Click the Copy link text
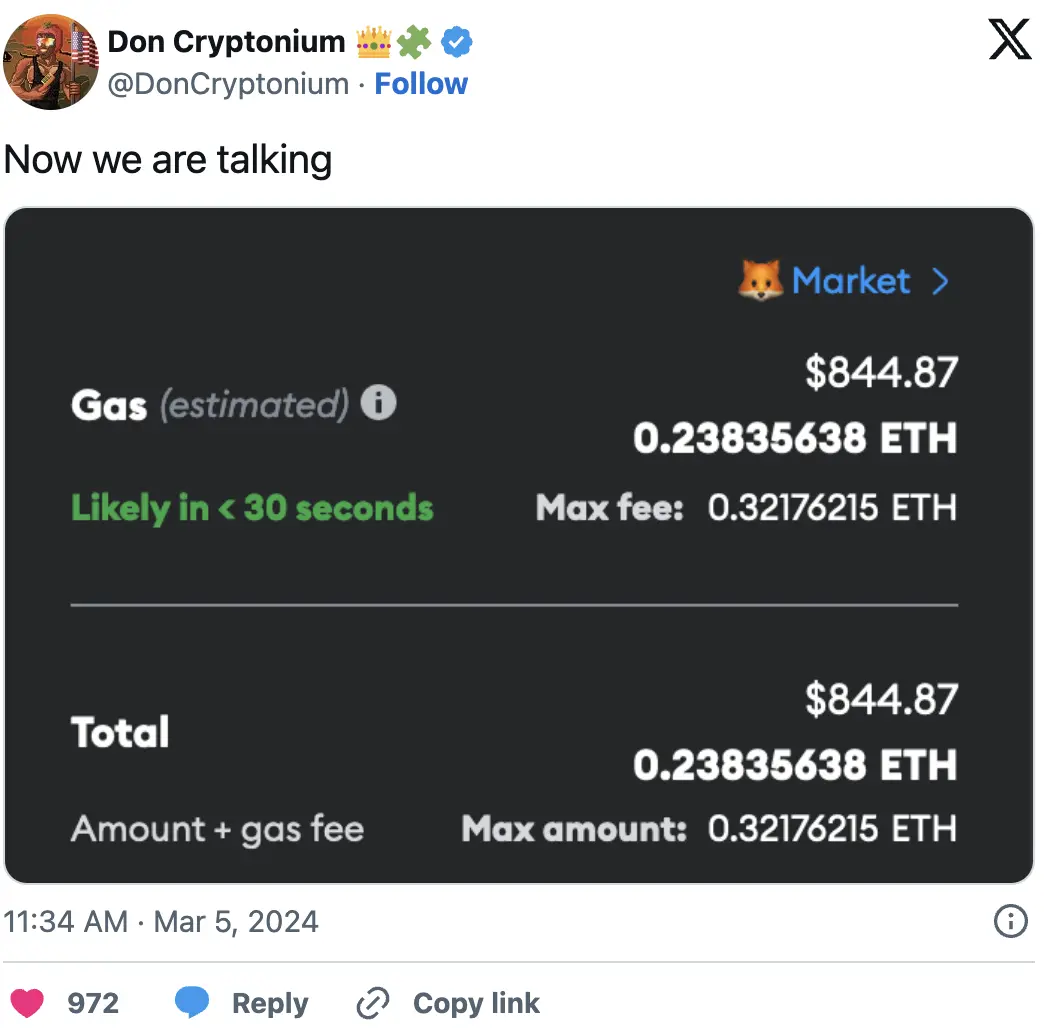This screenshot has height=1028, width=1060. [476, 1003]
